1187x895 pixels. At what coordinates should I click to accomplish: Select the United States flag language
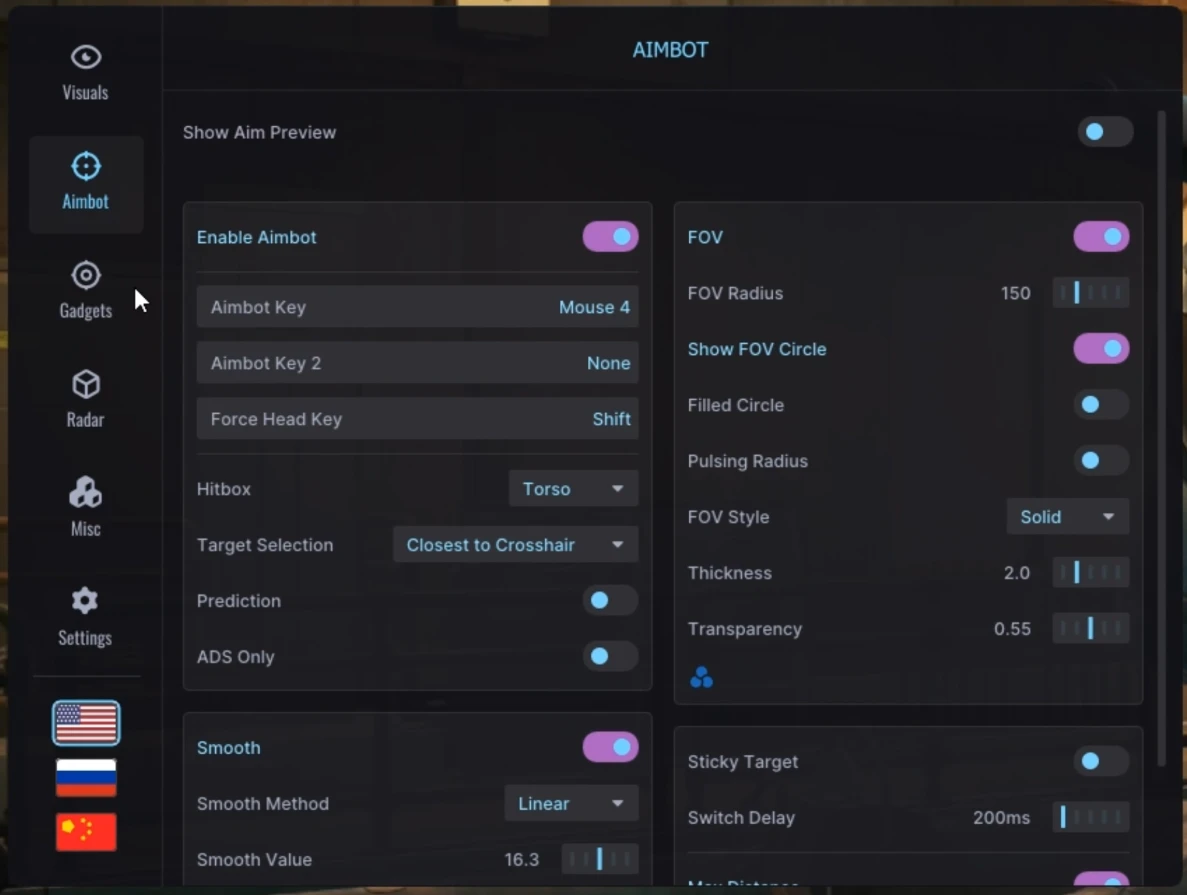click(86, 723)
